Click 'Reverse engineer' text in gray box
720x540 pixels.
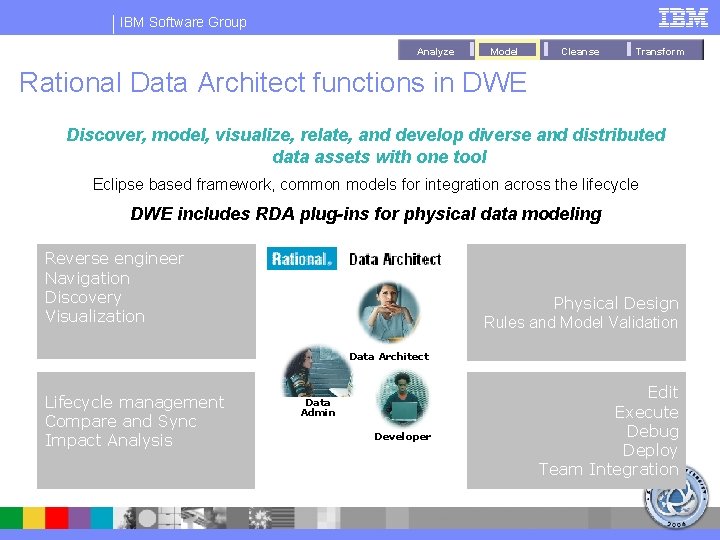coord(114,259)
